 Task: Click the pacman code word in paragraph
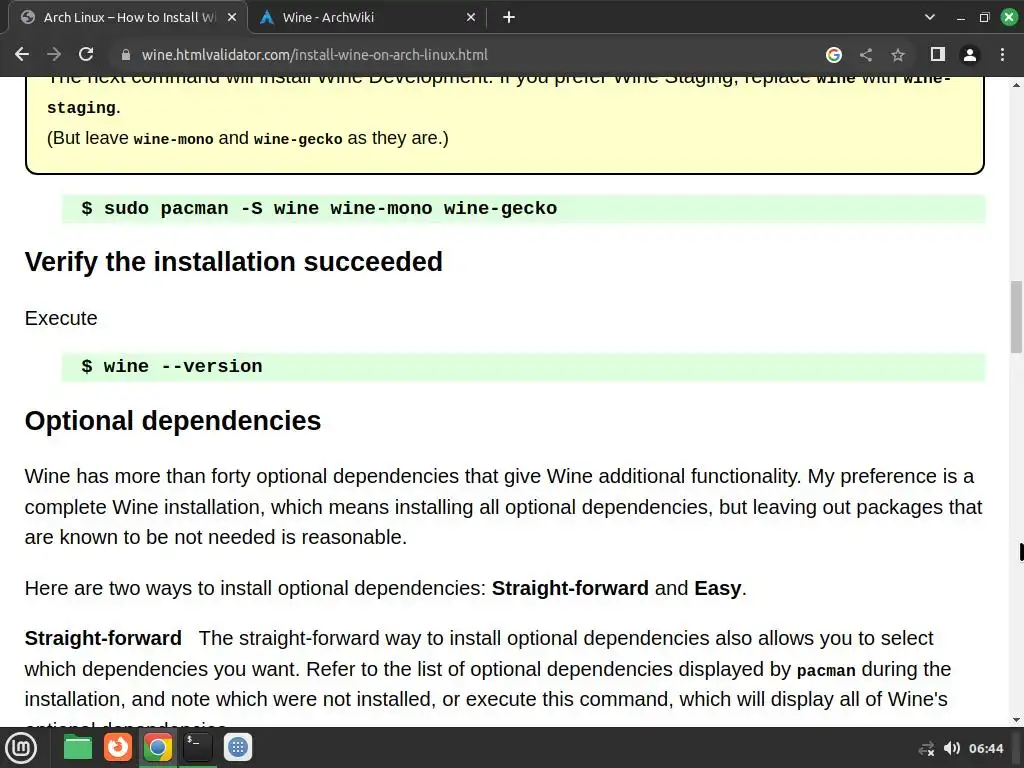coord(826,671)
